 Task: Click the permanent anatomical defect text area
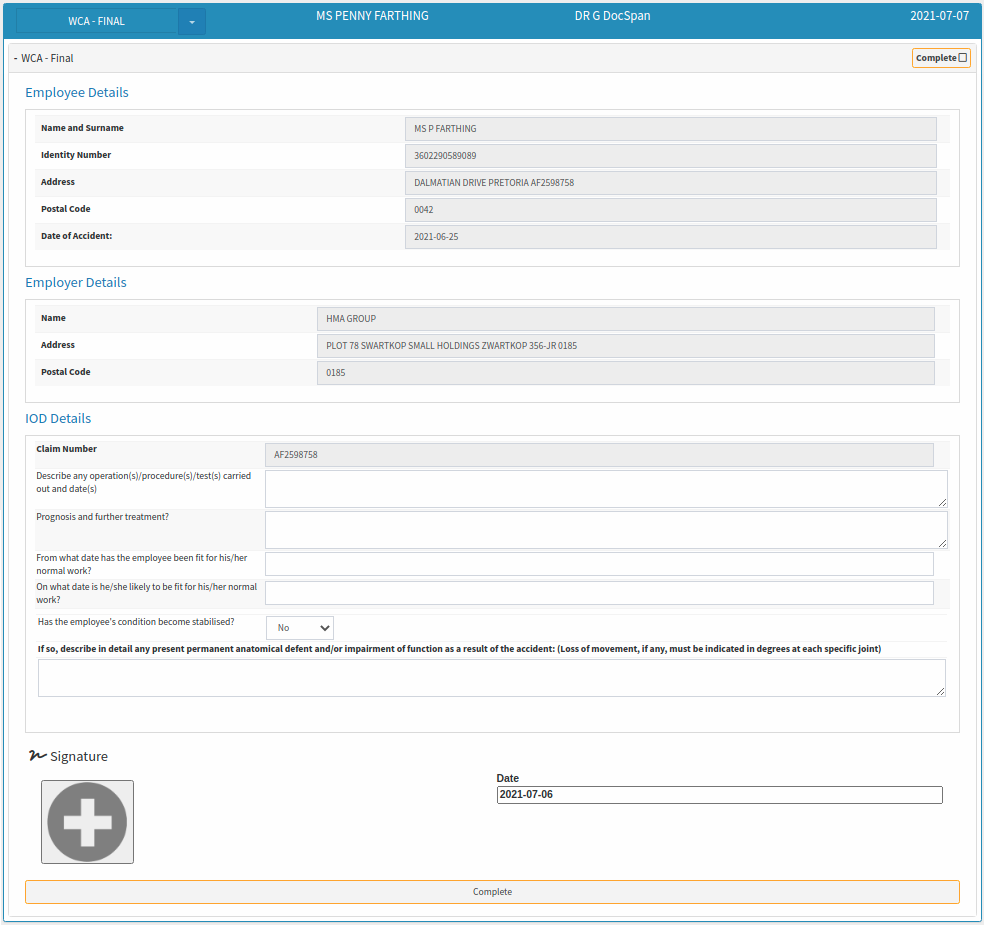pos(491,678)
